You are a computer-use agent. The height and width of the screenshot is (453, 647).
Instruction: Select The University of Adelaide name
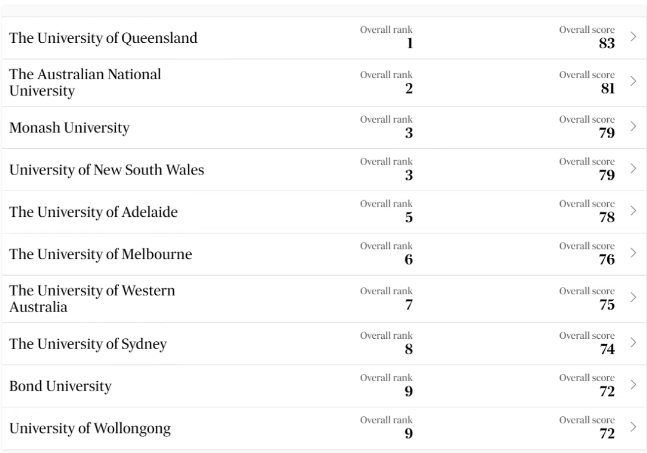(93, 212)
